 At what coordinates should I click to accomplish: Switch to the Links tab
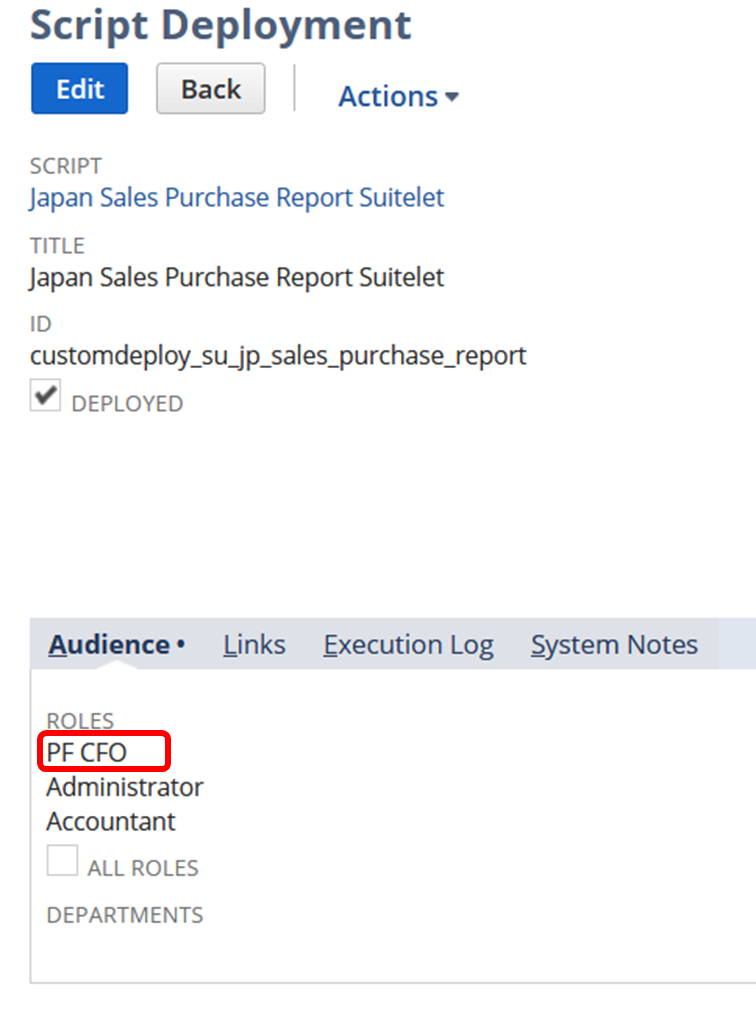[254, 645]
